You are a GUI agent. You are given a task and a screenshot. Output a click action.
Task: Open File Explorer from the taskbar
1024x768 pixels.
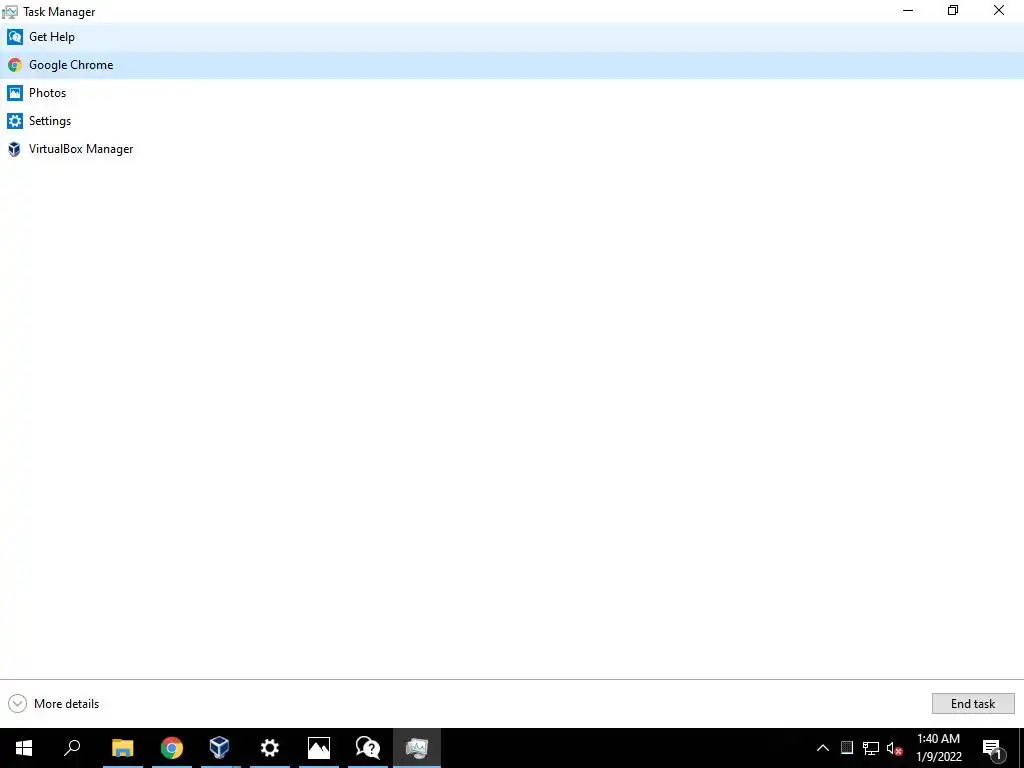122,748
